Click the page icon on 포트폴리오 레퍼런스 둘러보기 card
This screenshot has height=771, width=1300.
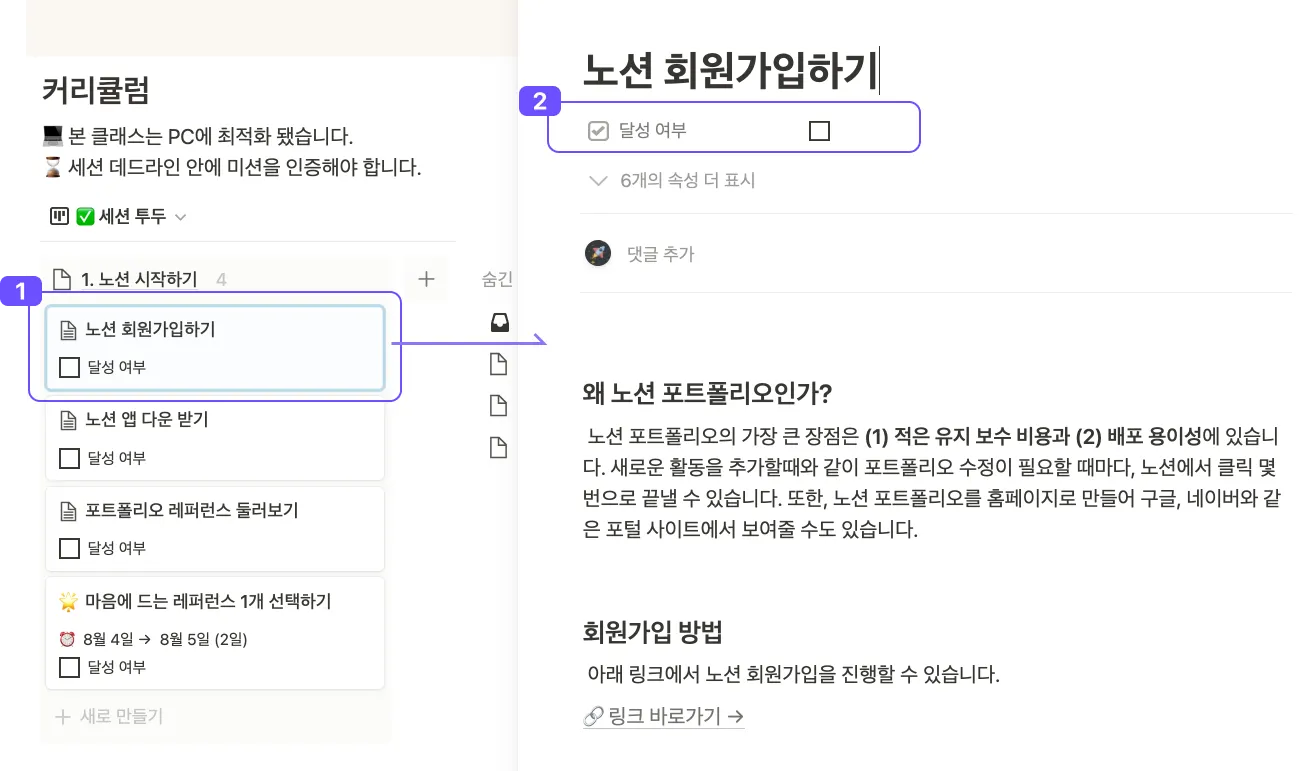pyautogui.click(x=68, y=511)
